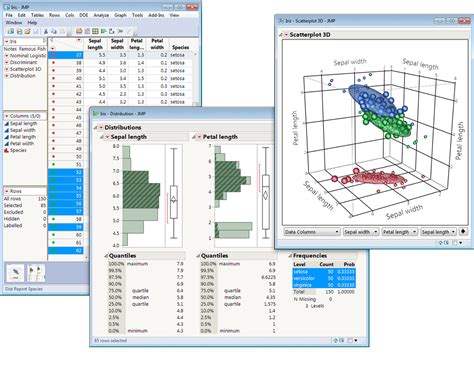Open the red triangle menu beside Distributions
Viewport: 474px width, 366px height.
[x=101, y=127]
